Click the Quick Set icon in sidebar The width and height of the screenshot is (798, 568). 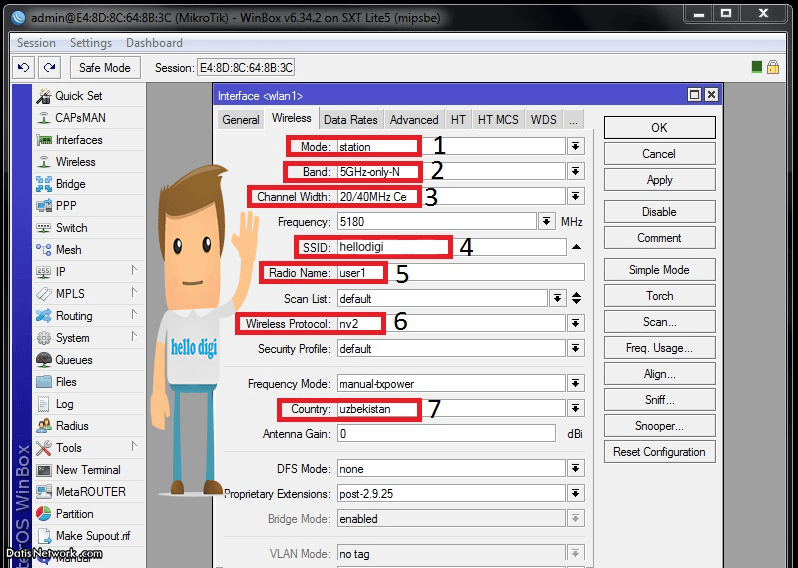(44, 96)
